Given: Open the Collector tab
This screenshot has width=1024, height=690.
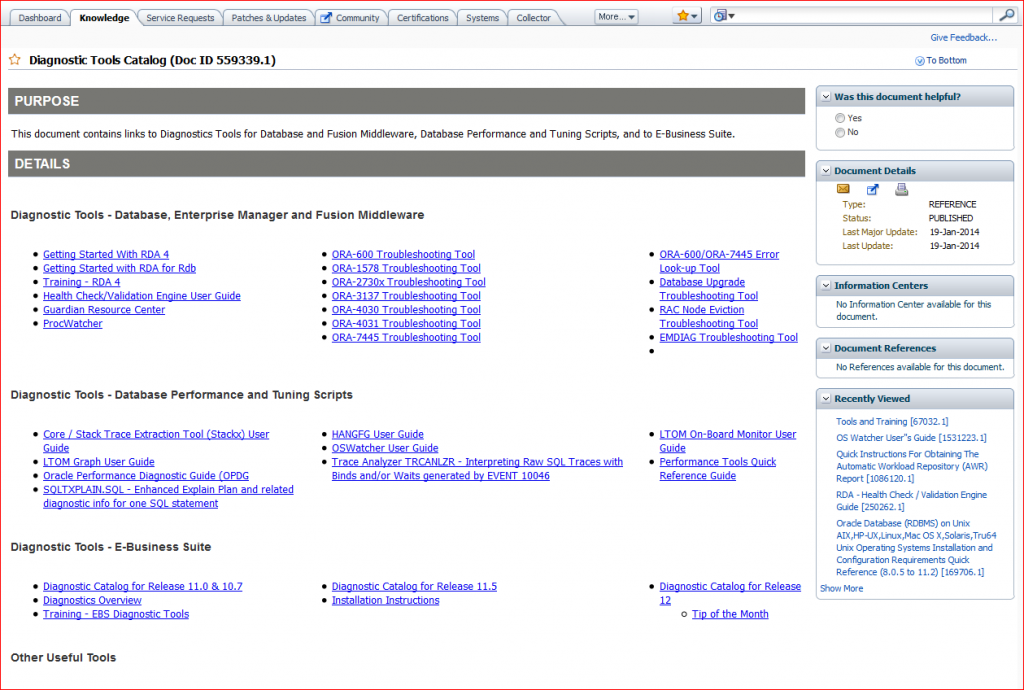Looking at the screenshot, I should pos(534,18).
